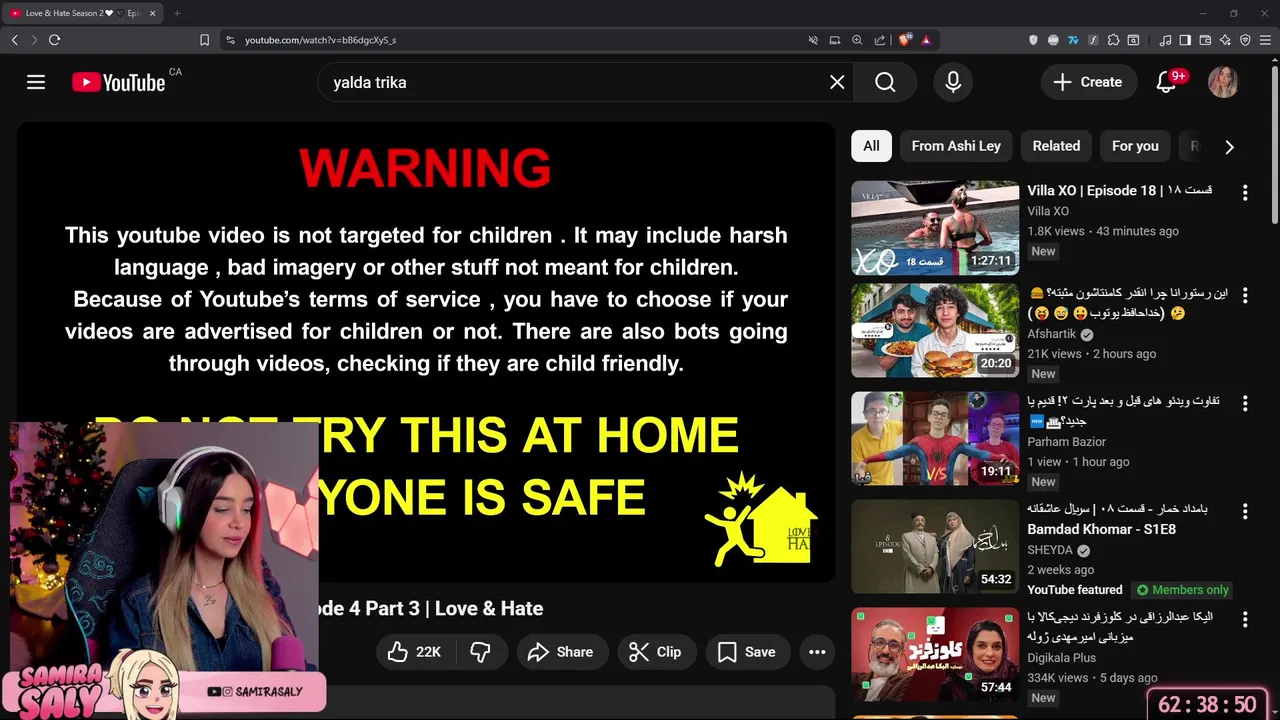This screenshot has width=1280, height=720.
Task: Open options for Bamdad Khomar S1E8 video
Action: coord(1245,511)
